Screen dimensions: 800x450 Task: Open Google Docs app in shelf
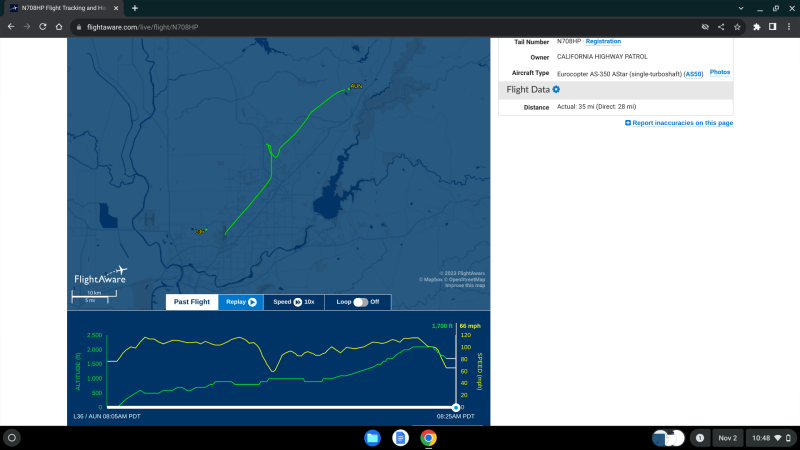[x=401, y=438]
